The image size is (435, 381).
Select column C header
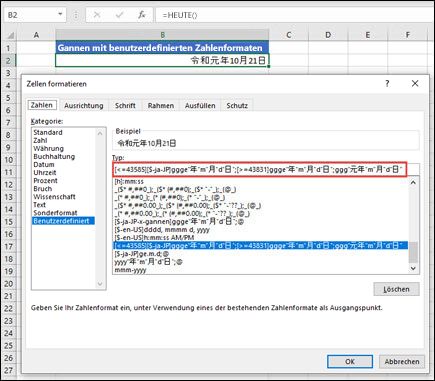point(289,35)
